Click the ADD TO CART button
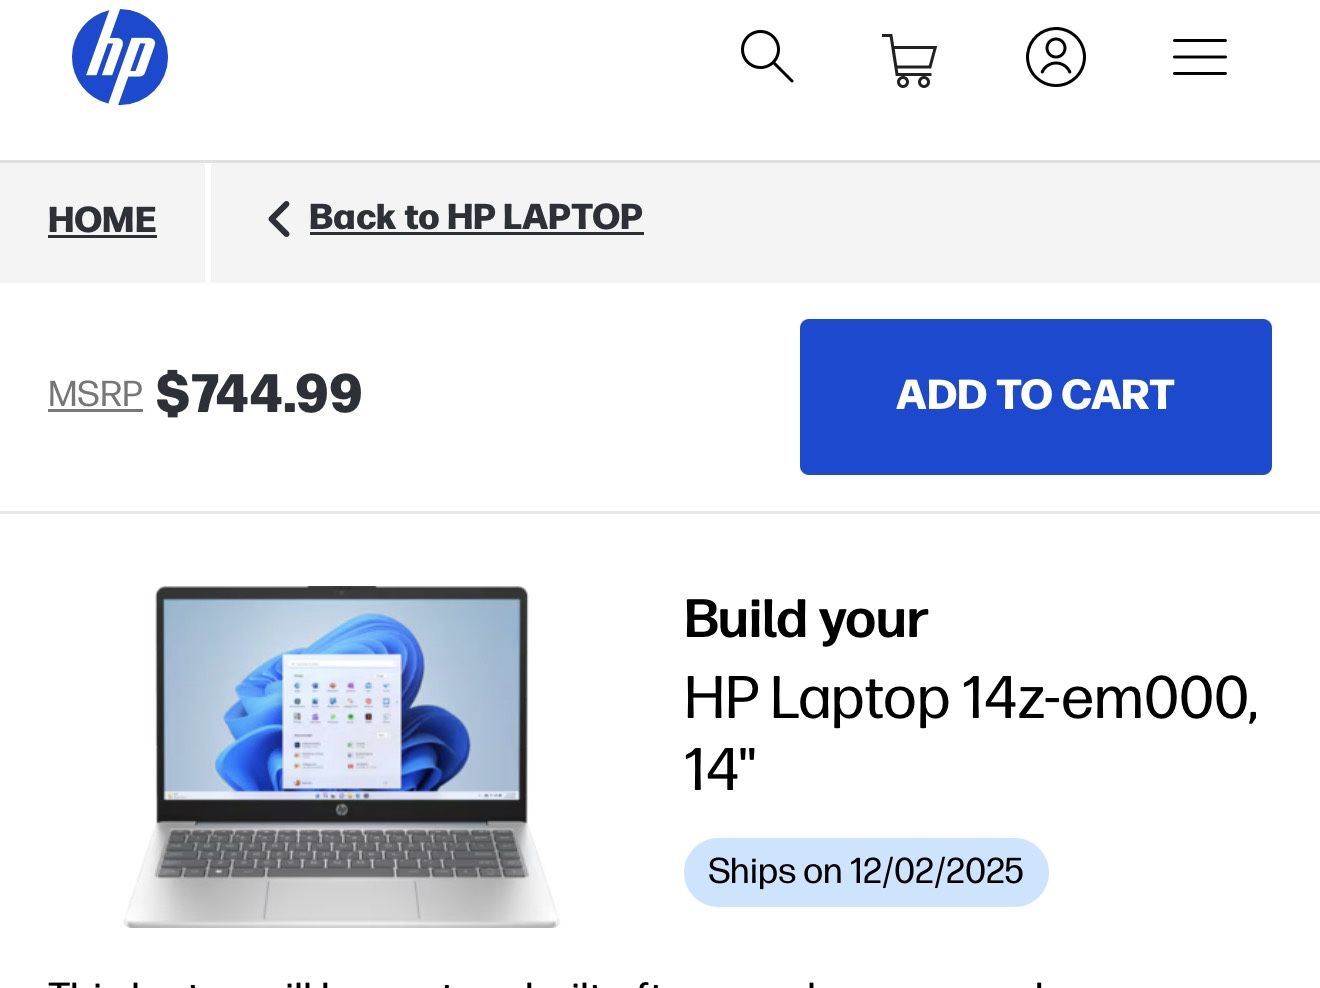Screen dimensions: 1320x988 [1034, 396]
